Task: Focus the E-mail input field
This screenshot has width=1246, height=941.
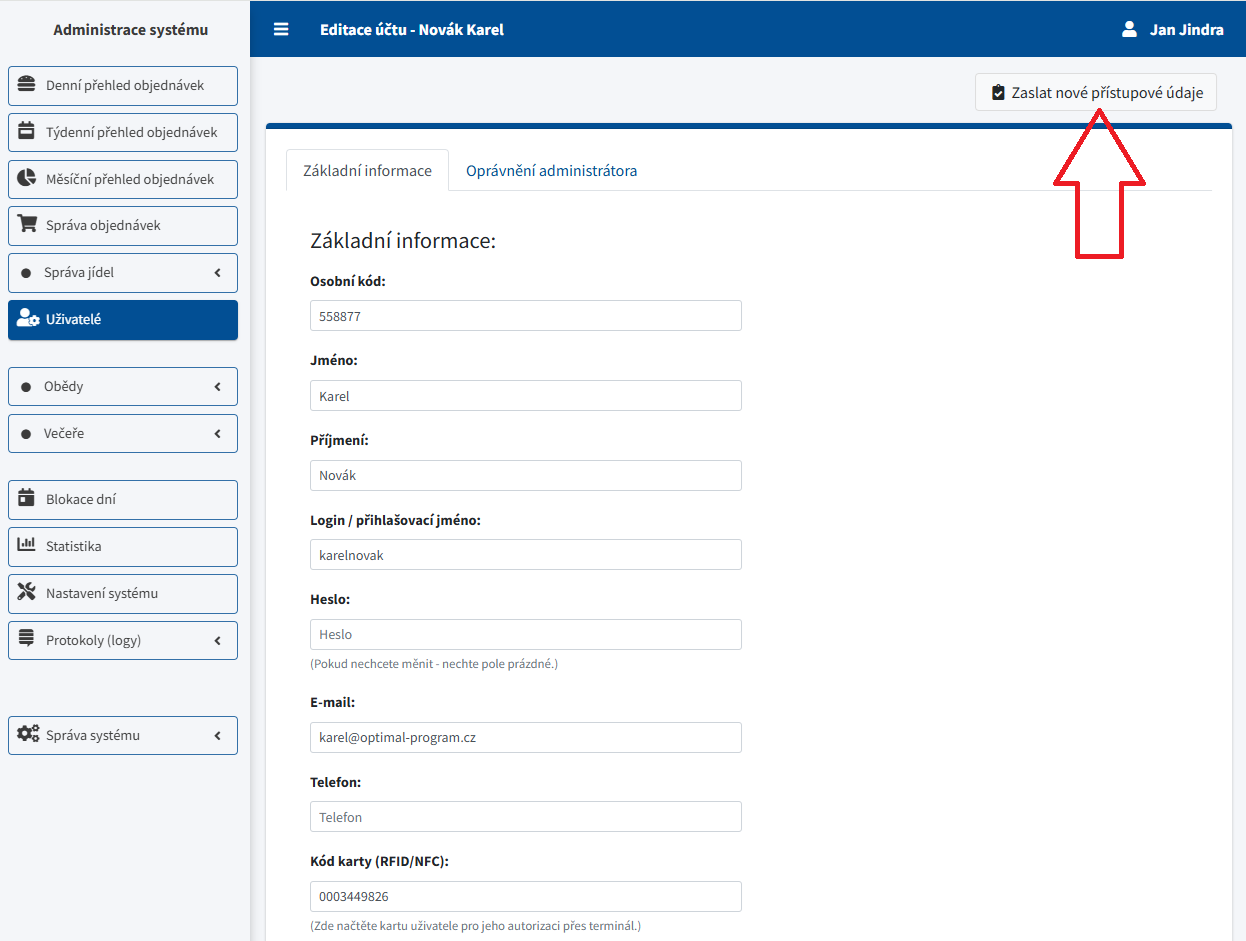Action: coord(525,737)
